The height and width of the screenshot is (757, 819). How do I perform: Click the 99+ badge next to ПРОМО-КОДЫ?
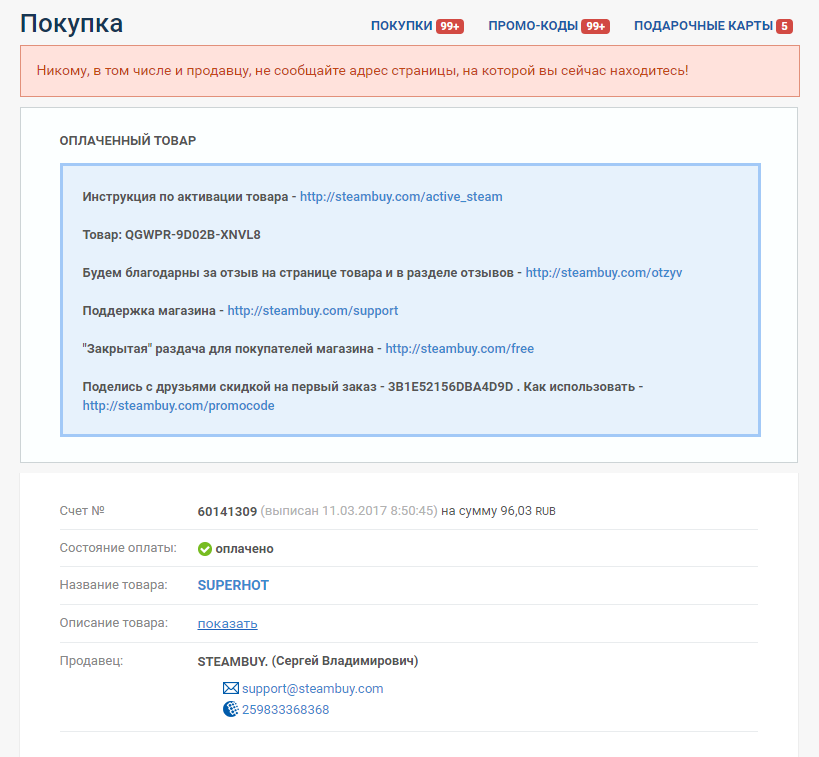tap(595, 26)
